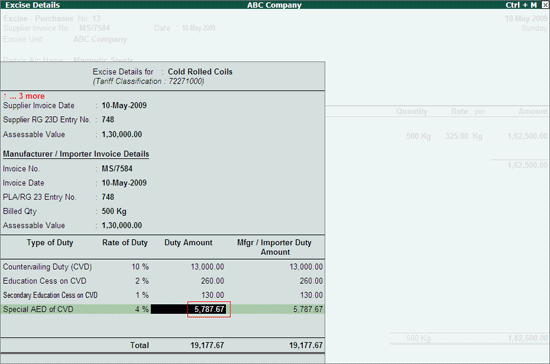Click the faded voucher date 10-May-2009 at top right

[526, 19]
